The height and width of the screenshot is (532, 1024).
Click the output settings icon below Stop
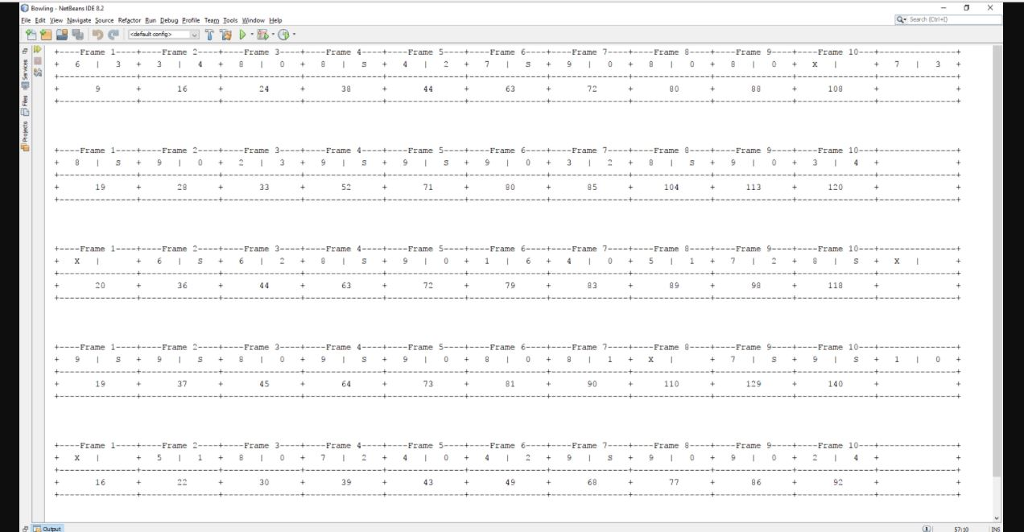38,72
